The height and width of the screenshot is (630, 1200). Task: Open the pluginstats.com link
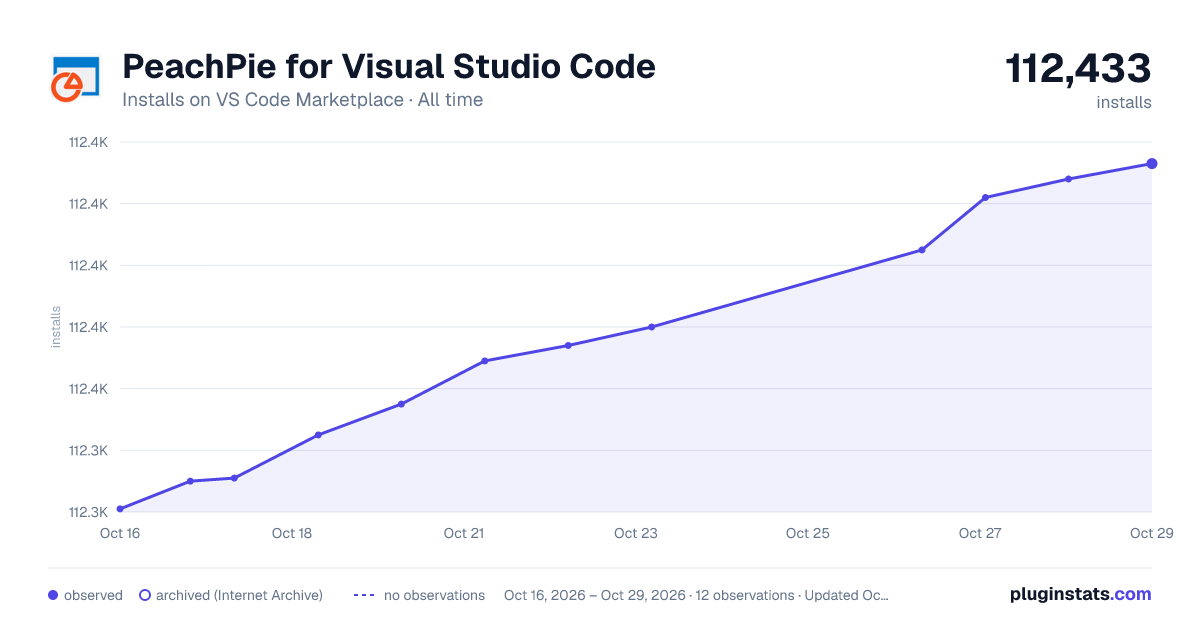1081,594
